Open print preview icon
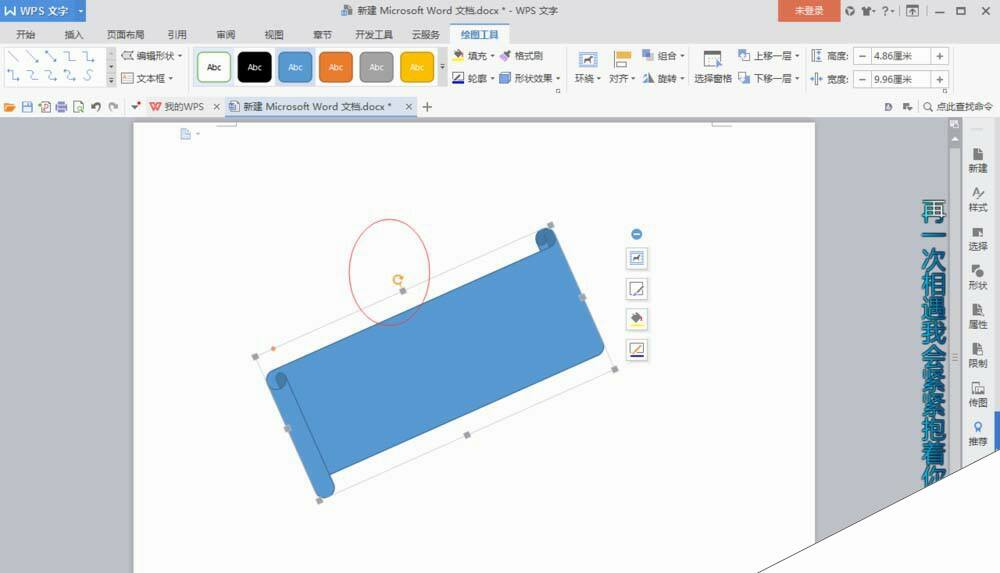Image resolution: width=1000 pixels, height=573 pixels. (x=78, y=107)
